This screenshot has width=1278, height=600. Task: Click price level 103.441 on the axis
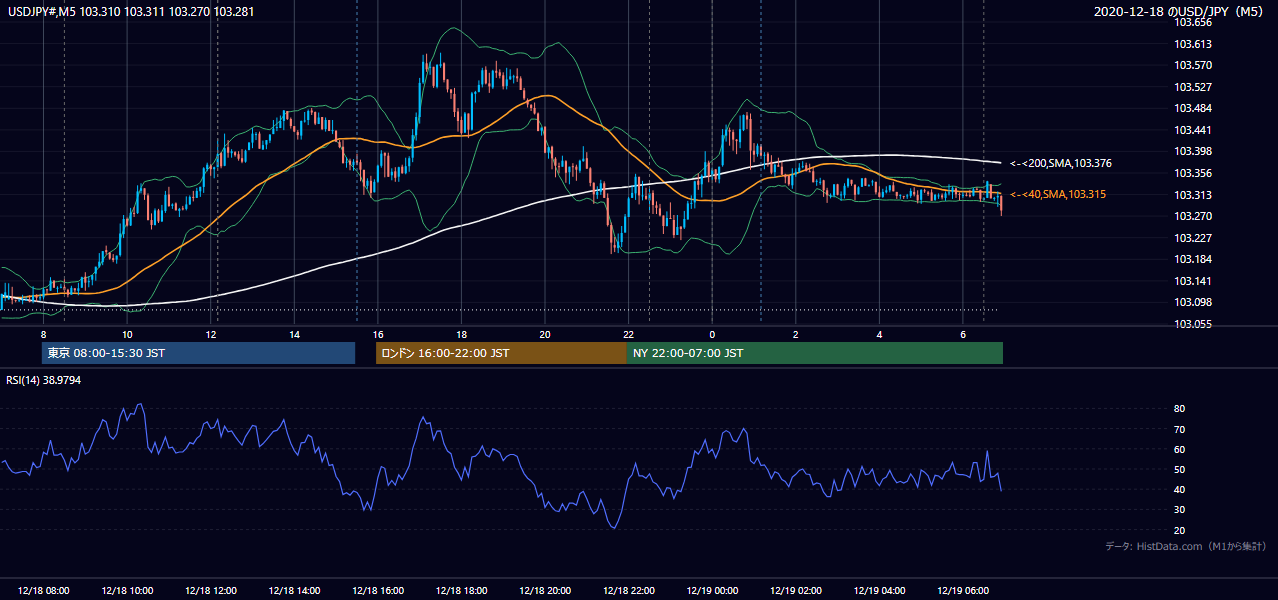click(x=1194, y=130)
